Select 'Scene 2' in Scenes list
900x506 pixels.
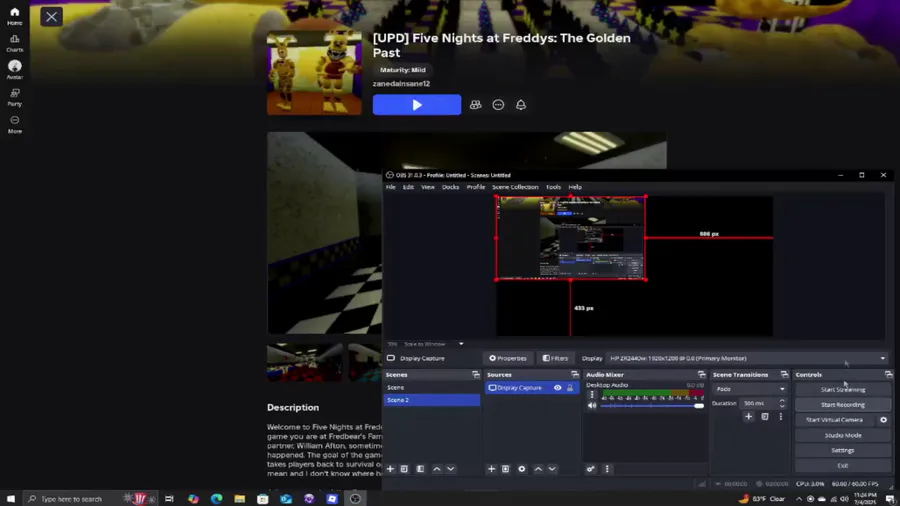(432, 400)
